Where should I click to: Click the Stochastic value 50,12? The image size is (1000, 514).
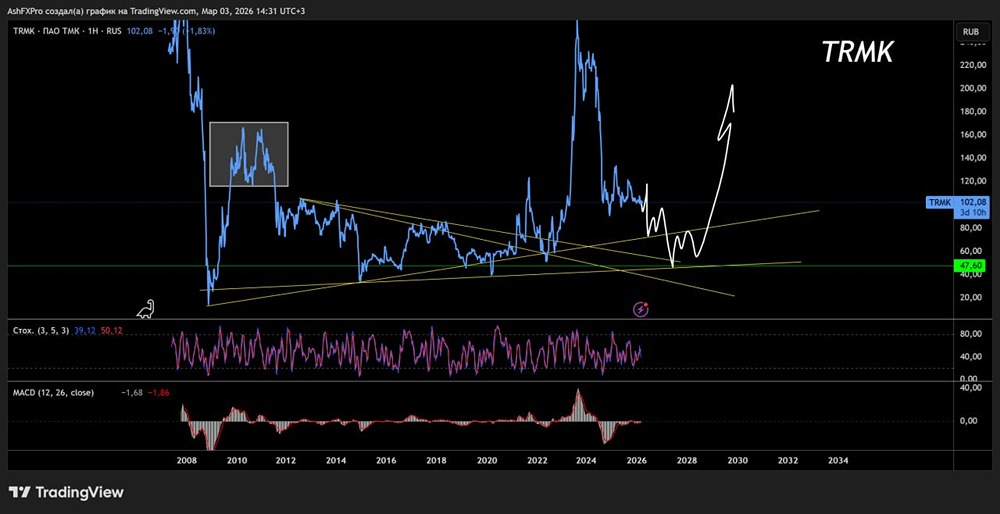(x=110, y=330)
